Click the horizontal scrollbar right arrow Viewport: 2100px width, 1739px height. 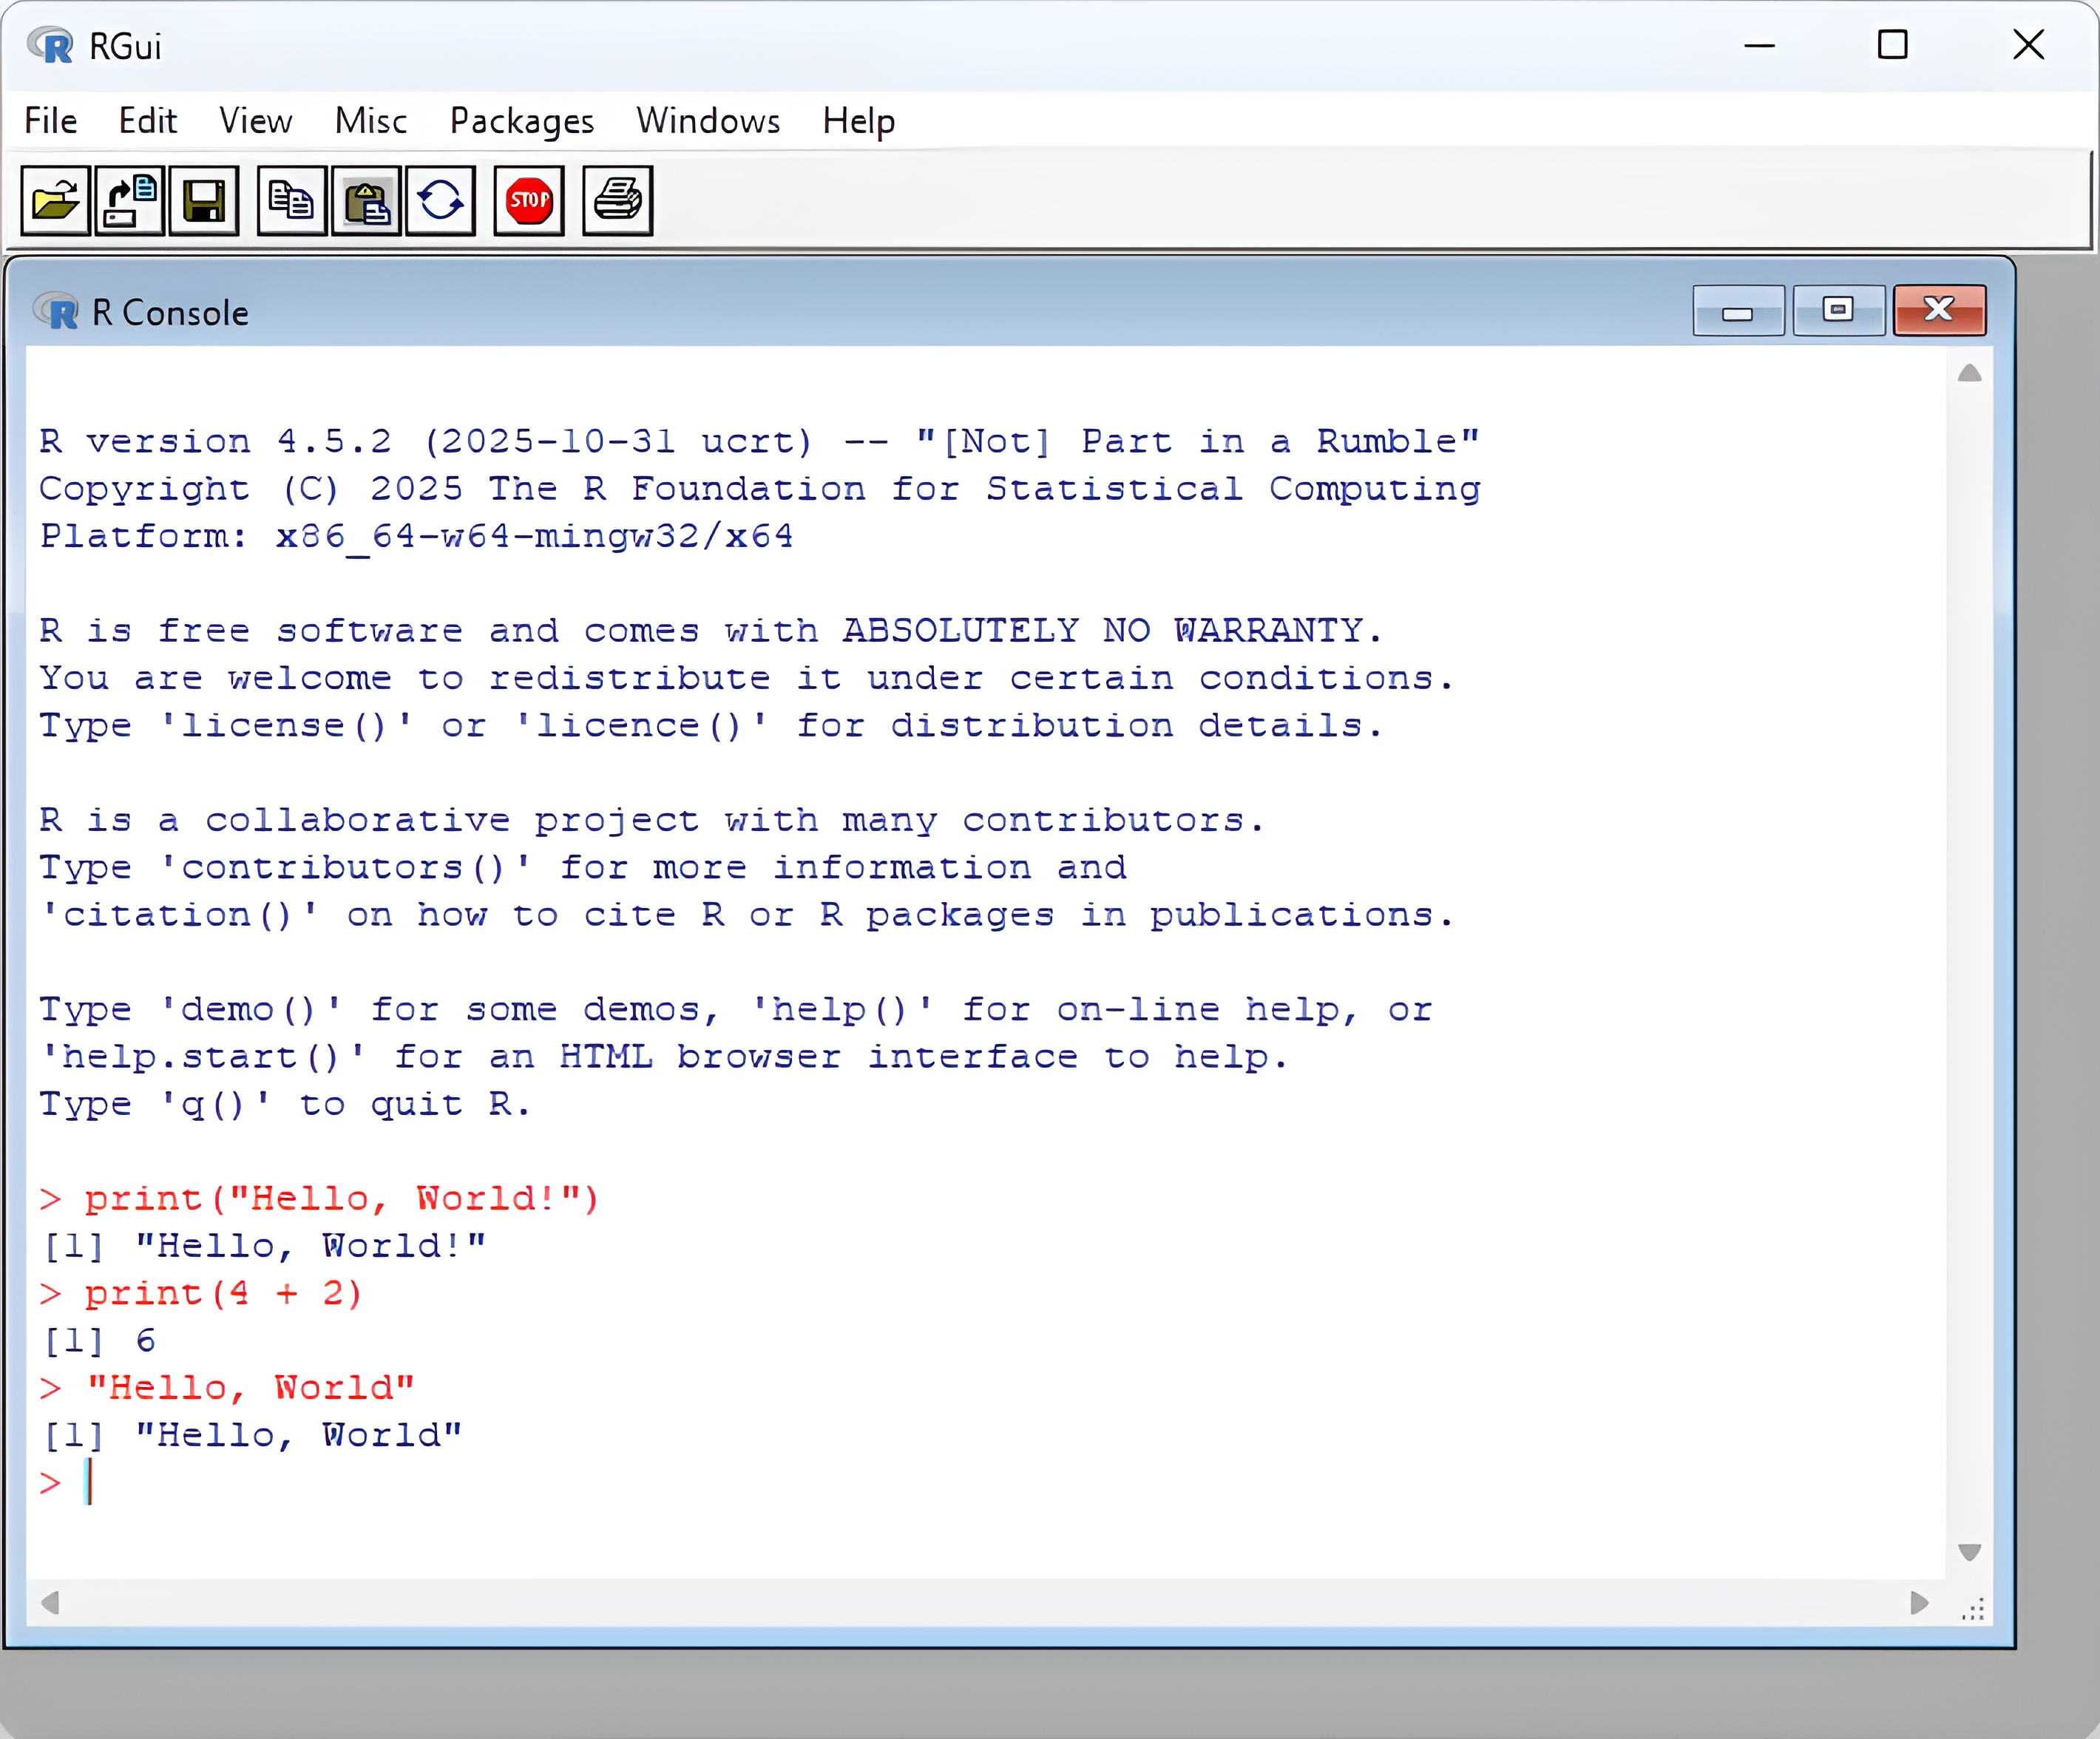click(x=1918, y=1603)
